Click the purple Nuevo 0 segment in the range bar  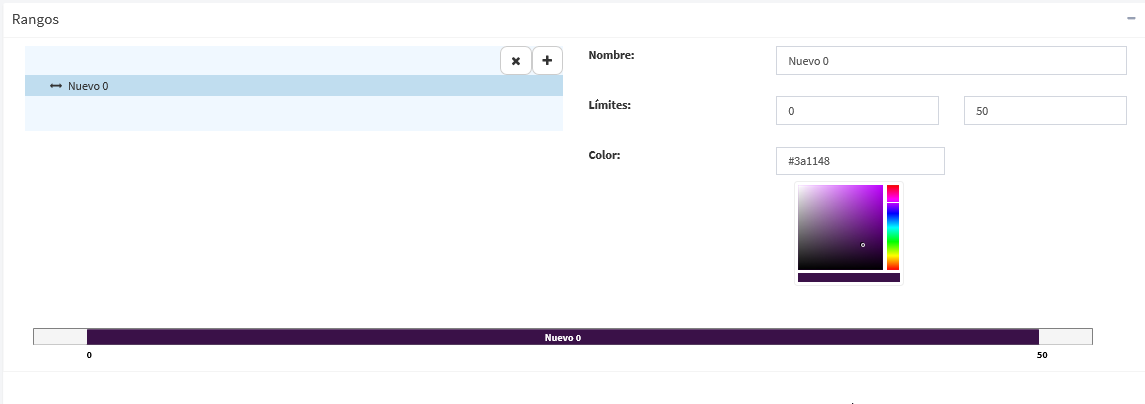point(562,338)
